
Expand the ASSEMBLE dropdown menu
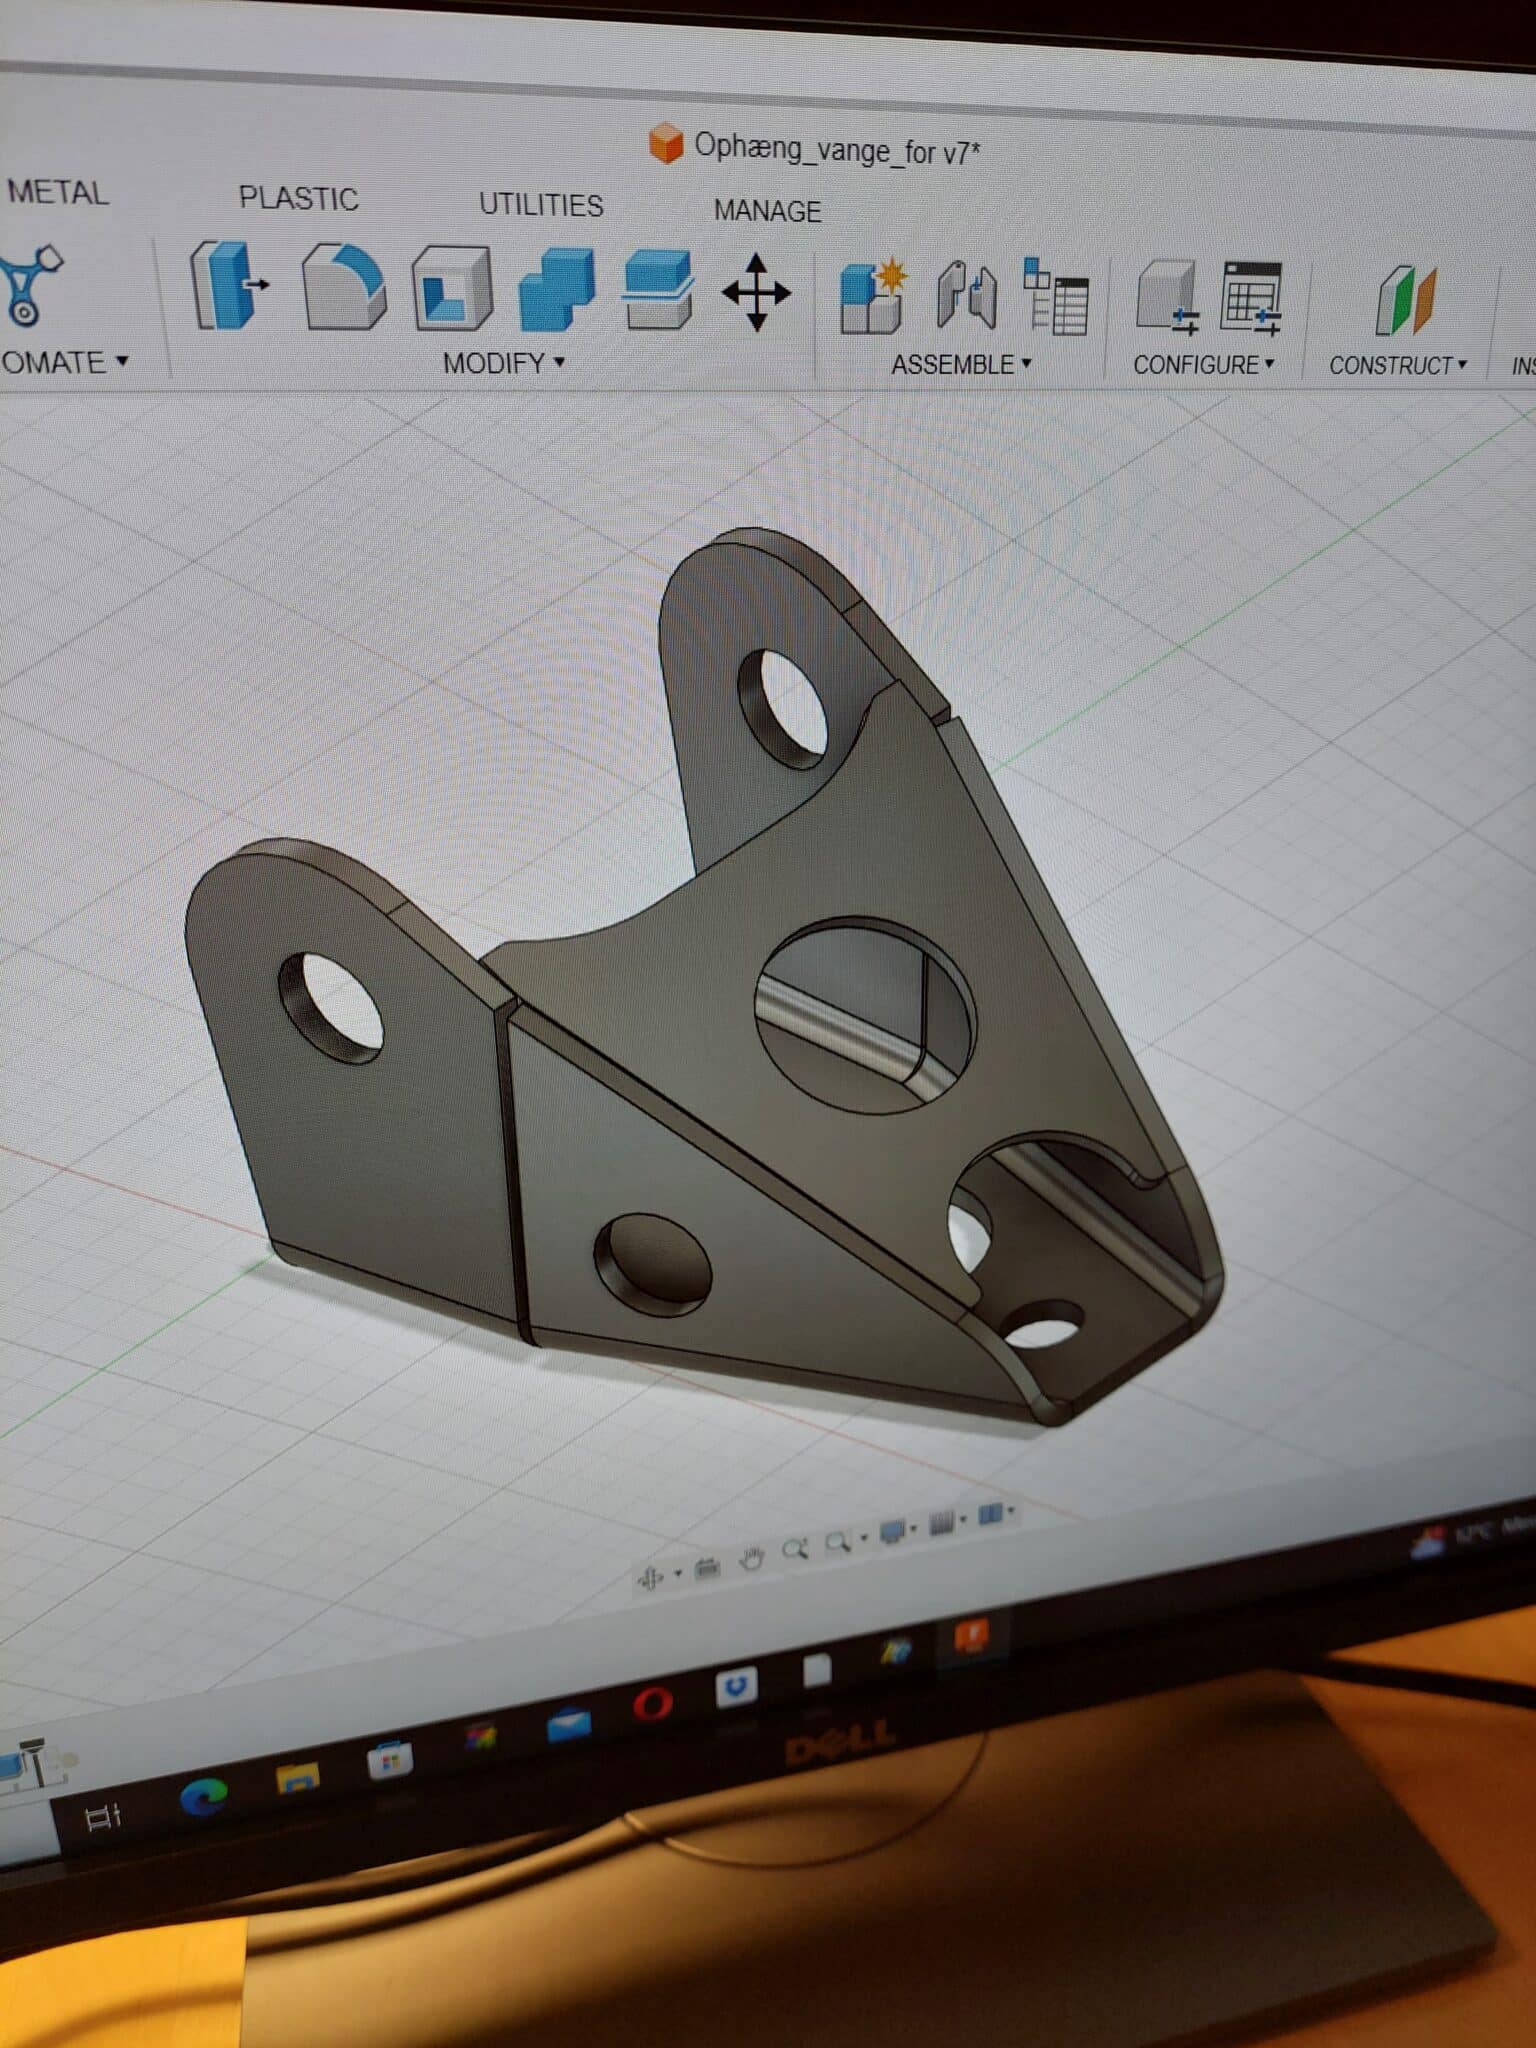(x=960, y=365)
